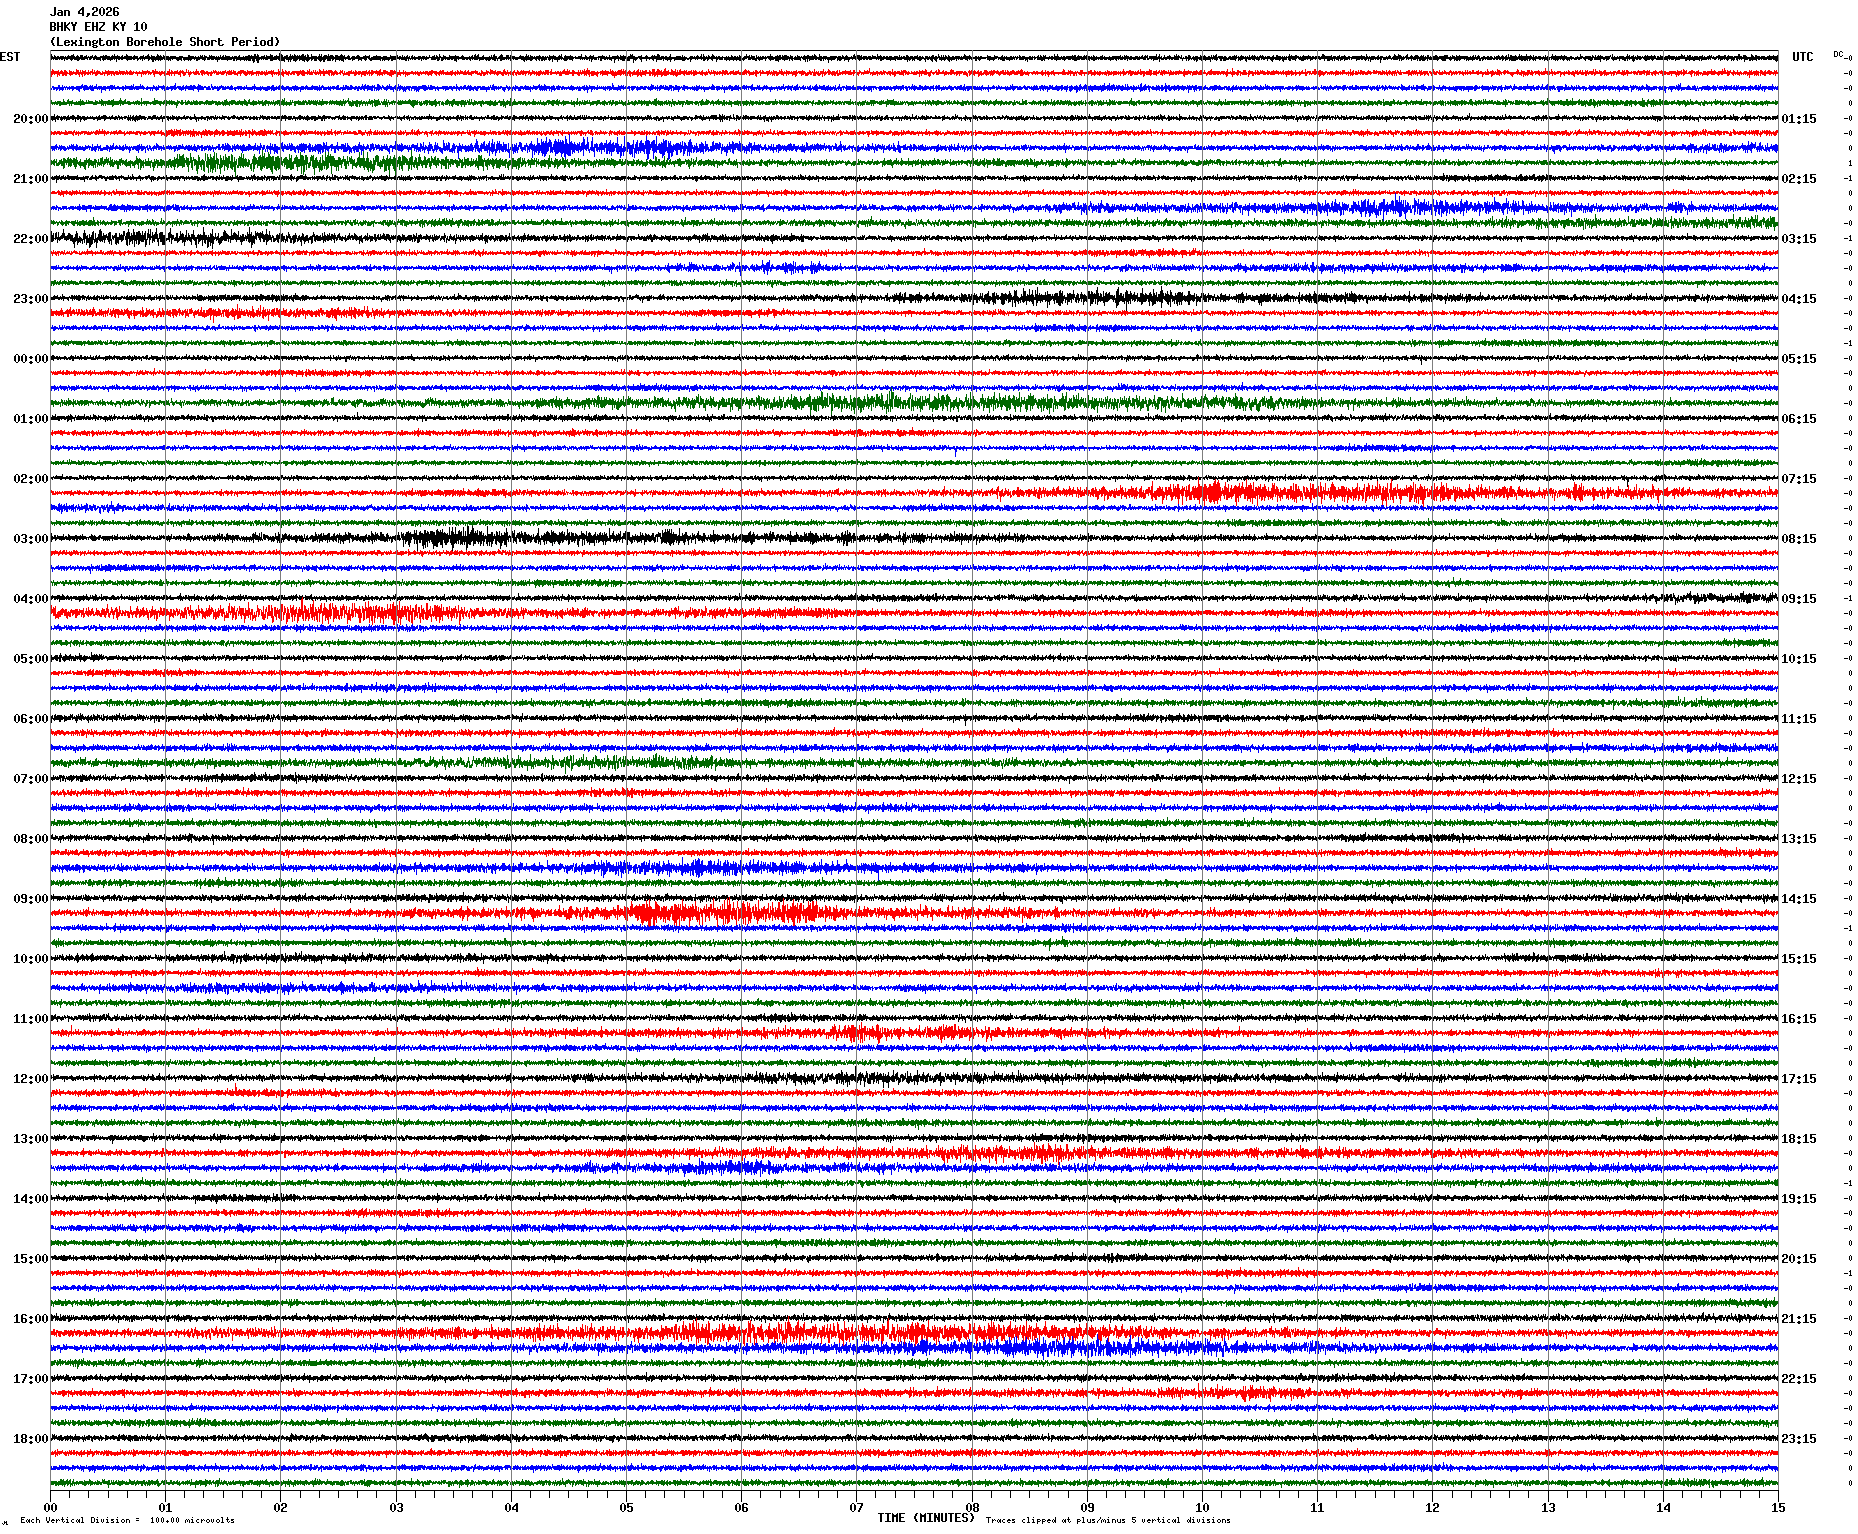Click the 15 minute tick on the time axis

tap(1778, 1508)
